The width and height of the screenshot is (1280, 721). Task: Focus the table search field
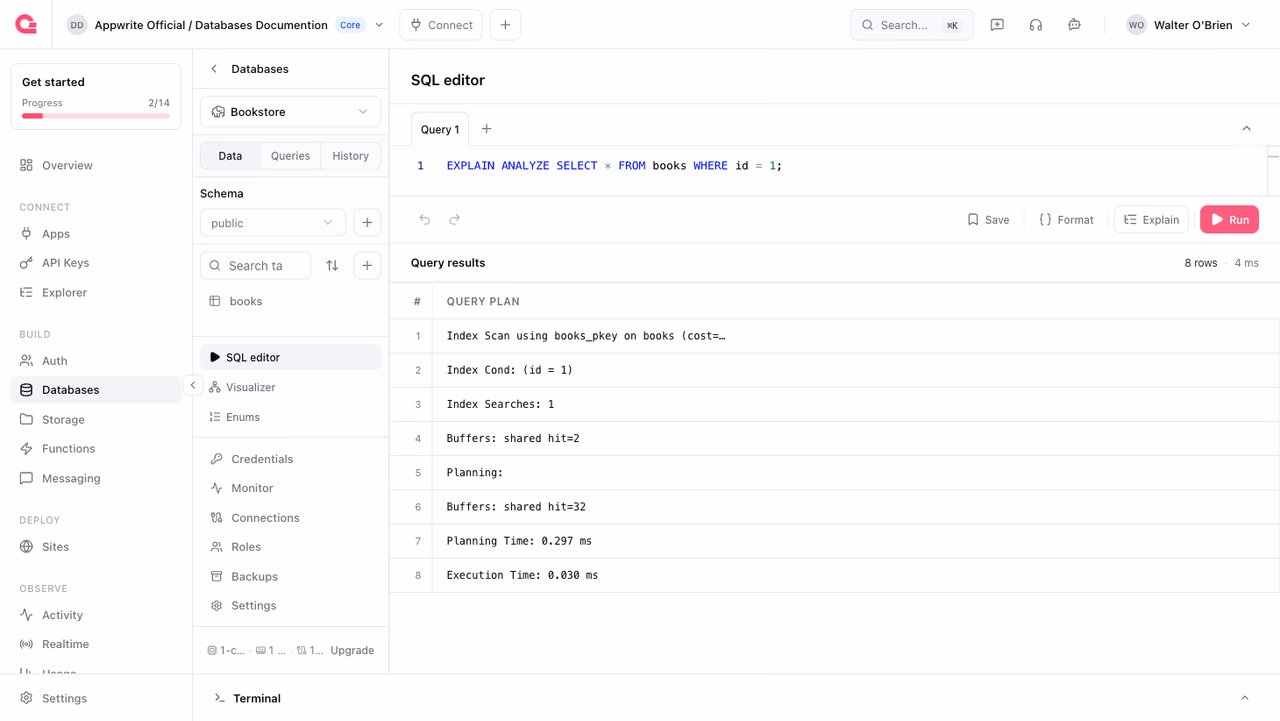(256, 266)
